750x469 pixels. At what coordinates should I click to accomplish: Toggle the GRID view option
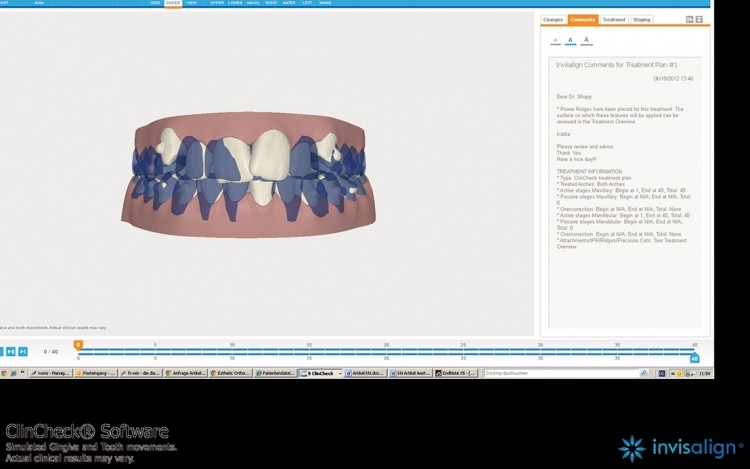click(155, 3)
